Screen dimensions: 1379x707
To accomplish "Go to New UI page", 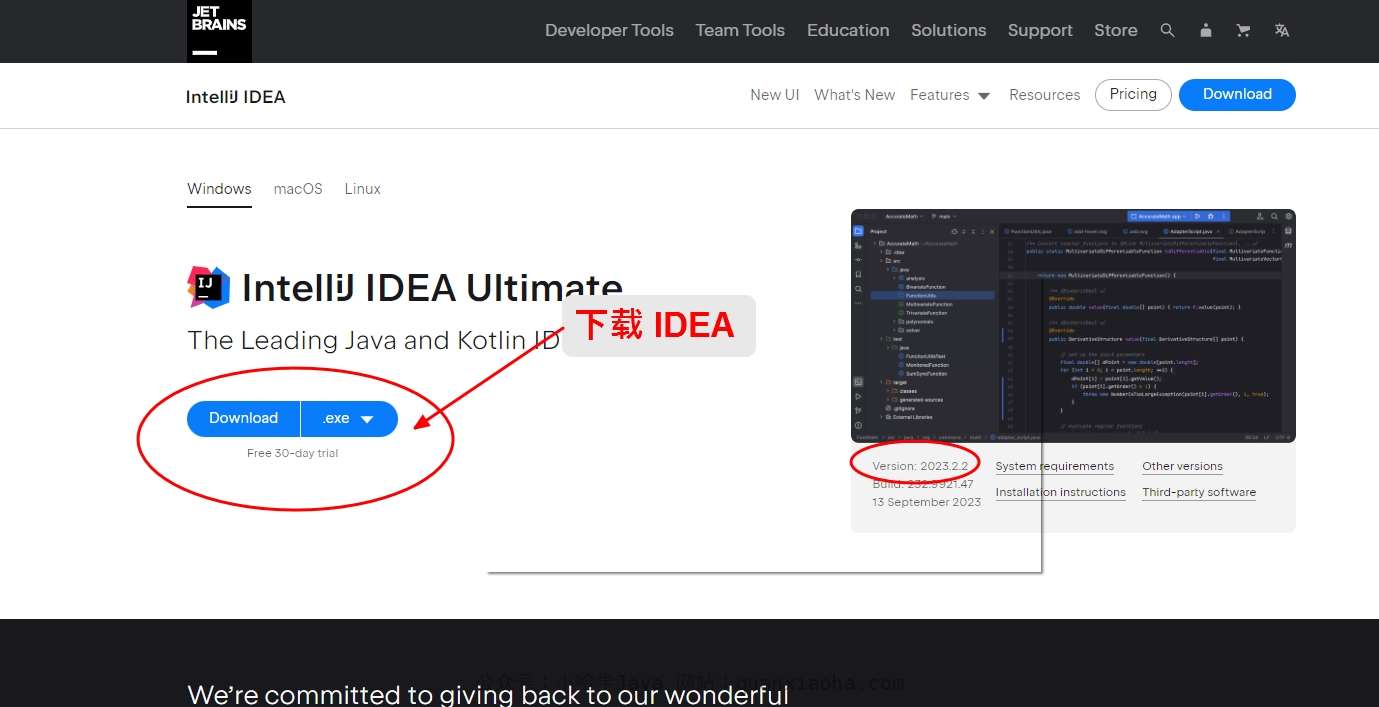I will click(x=775, y=95).
